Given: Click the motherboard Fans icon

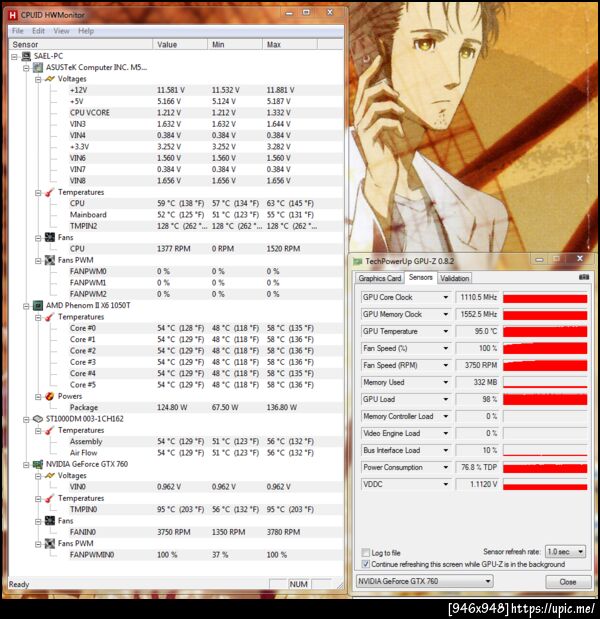Looking at the screenshot, I should [50, 238].
